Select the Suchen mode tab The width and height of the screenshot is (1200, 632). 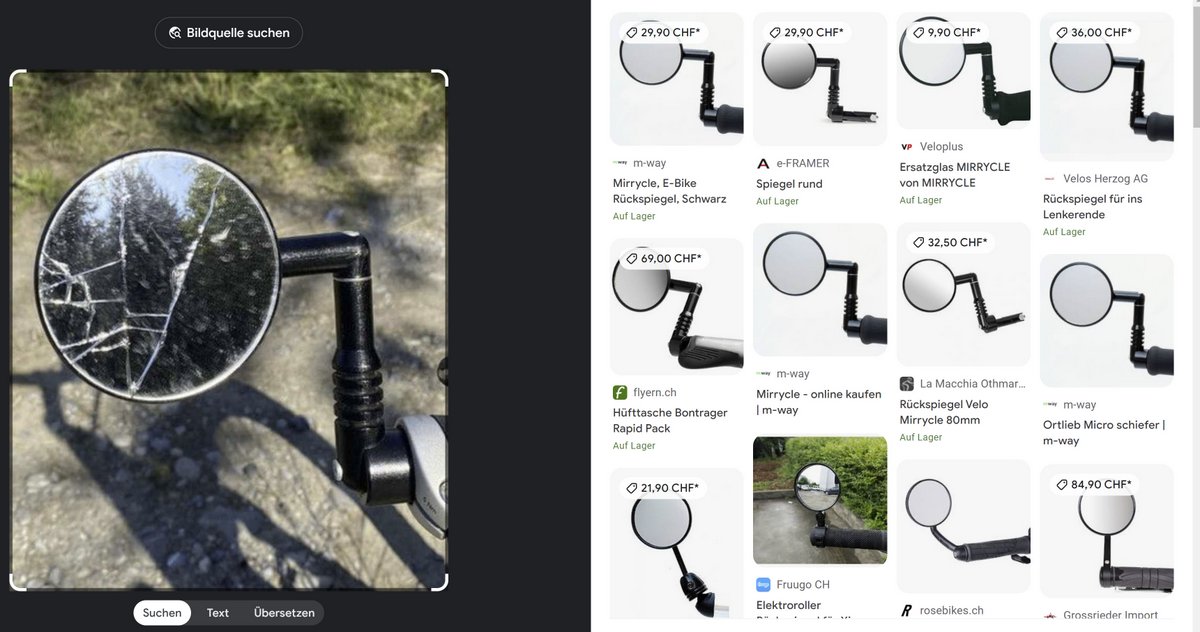pos(162,613)
